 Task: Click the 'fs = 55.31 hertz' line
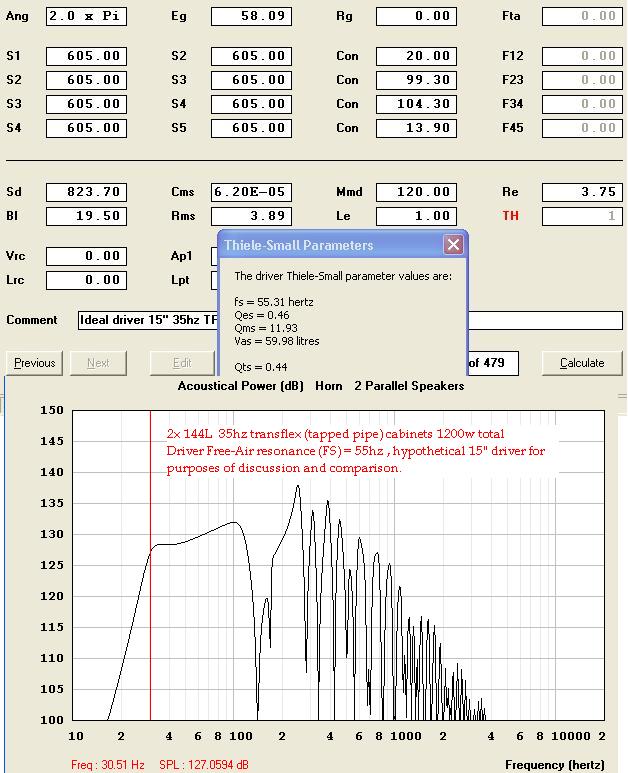pos(274,302)
